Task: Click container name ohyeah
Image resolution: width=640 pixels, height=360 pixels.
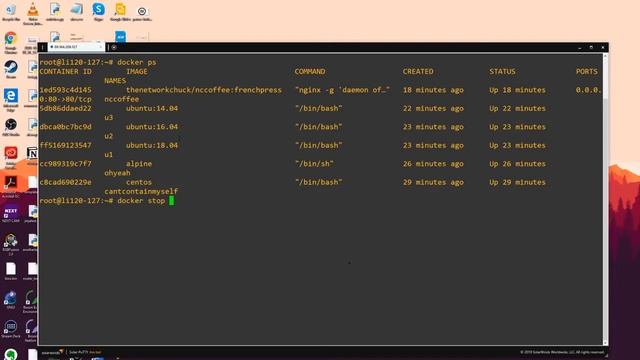Action: coord(117,173)
